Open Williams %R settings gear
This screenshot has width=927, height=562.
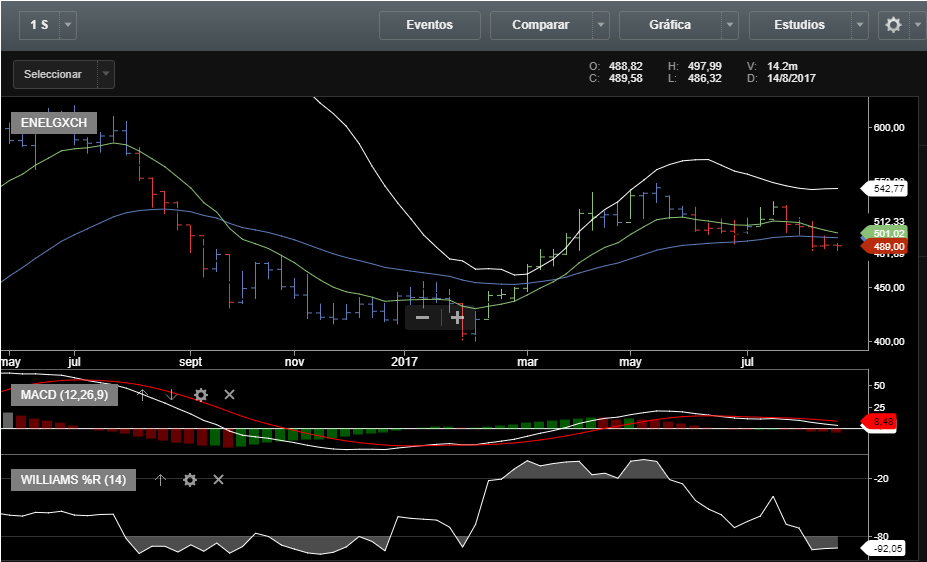click(x=190, y=480)
